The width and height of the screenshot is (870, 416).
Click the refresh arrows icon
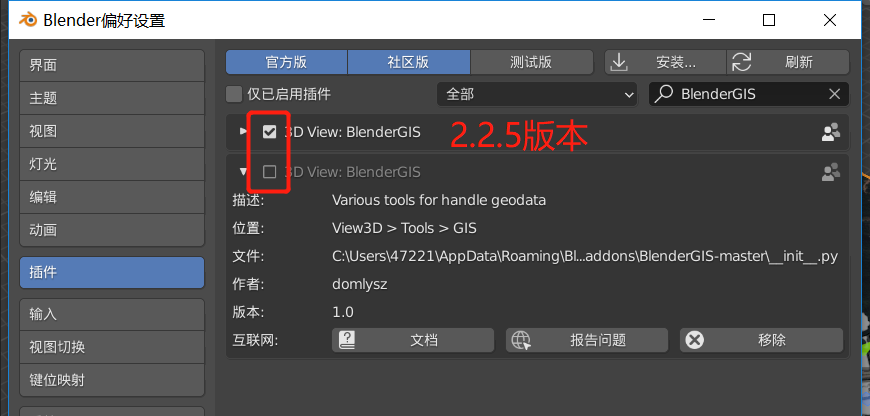click(742, 62)
